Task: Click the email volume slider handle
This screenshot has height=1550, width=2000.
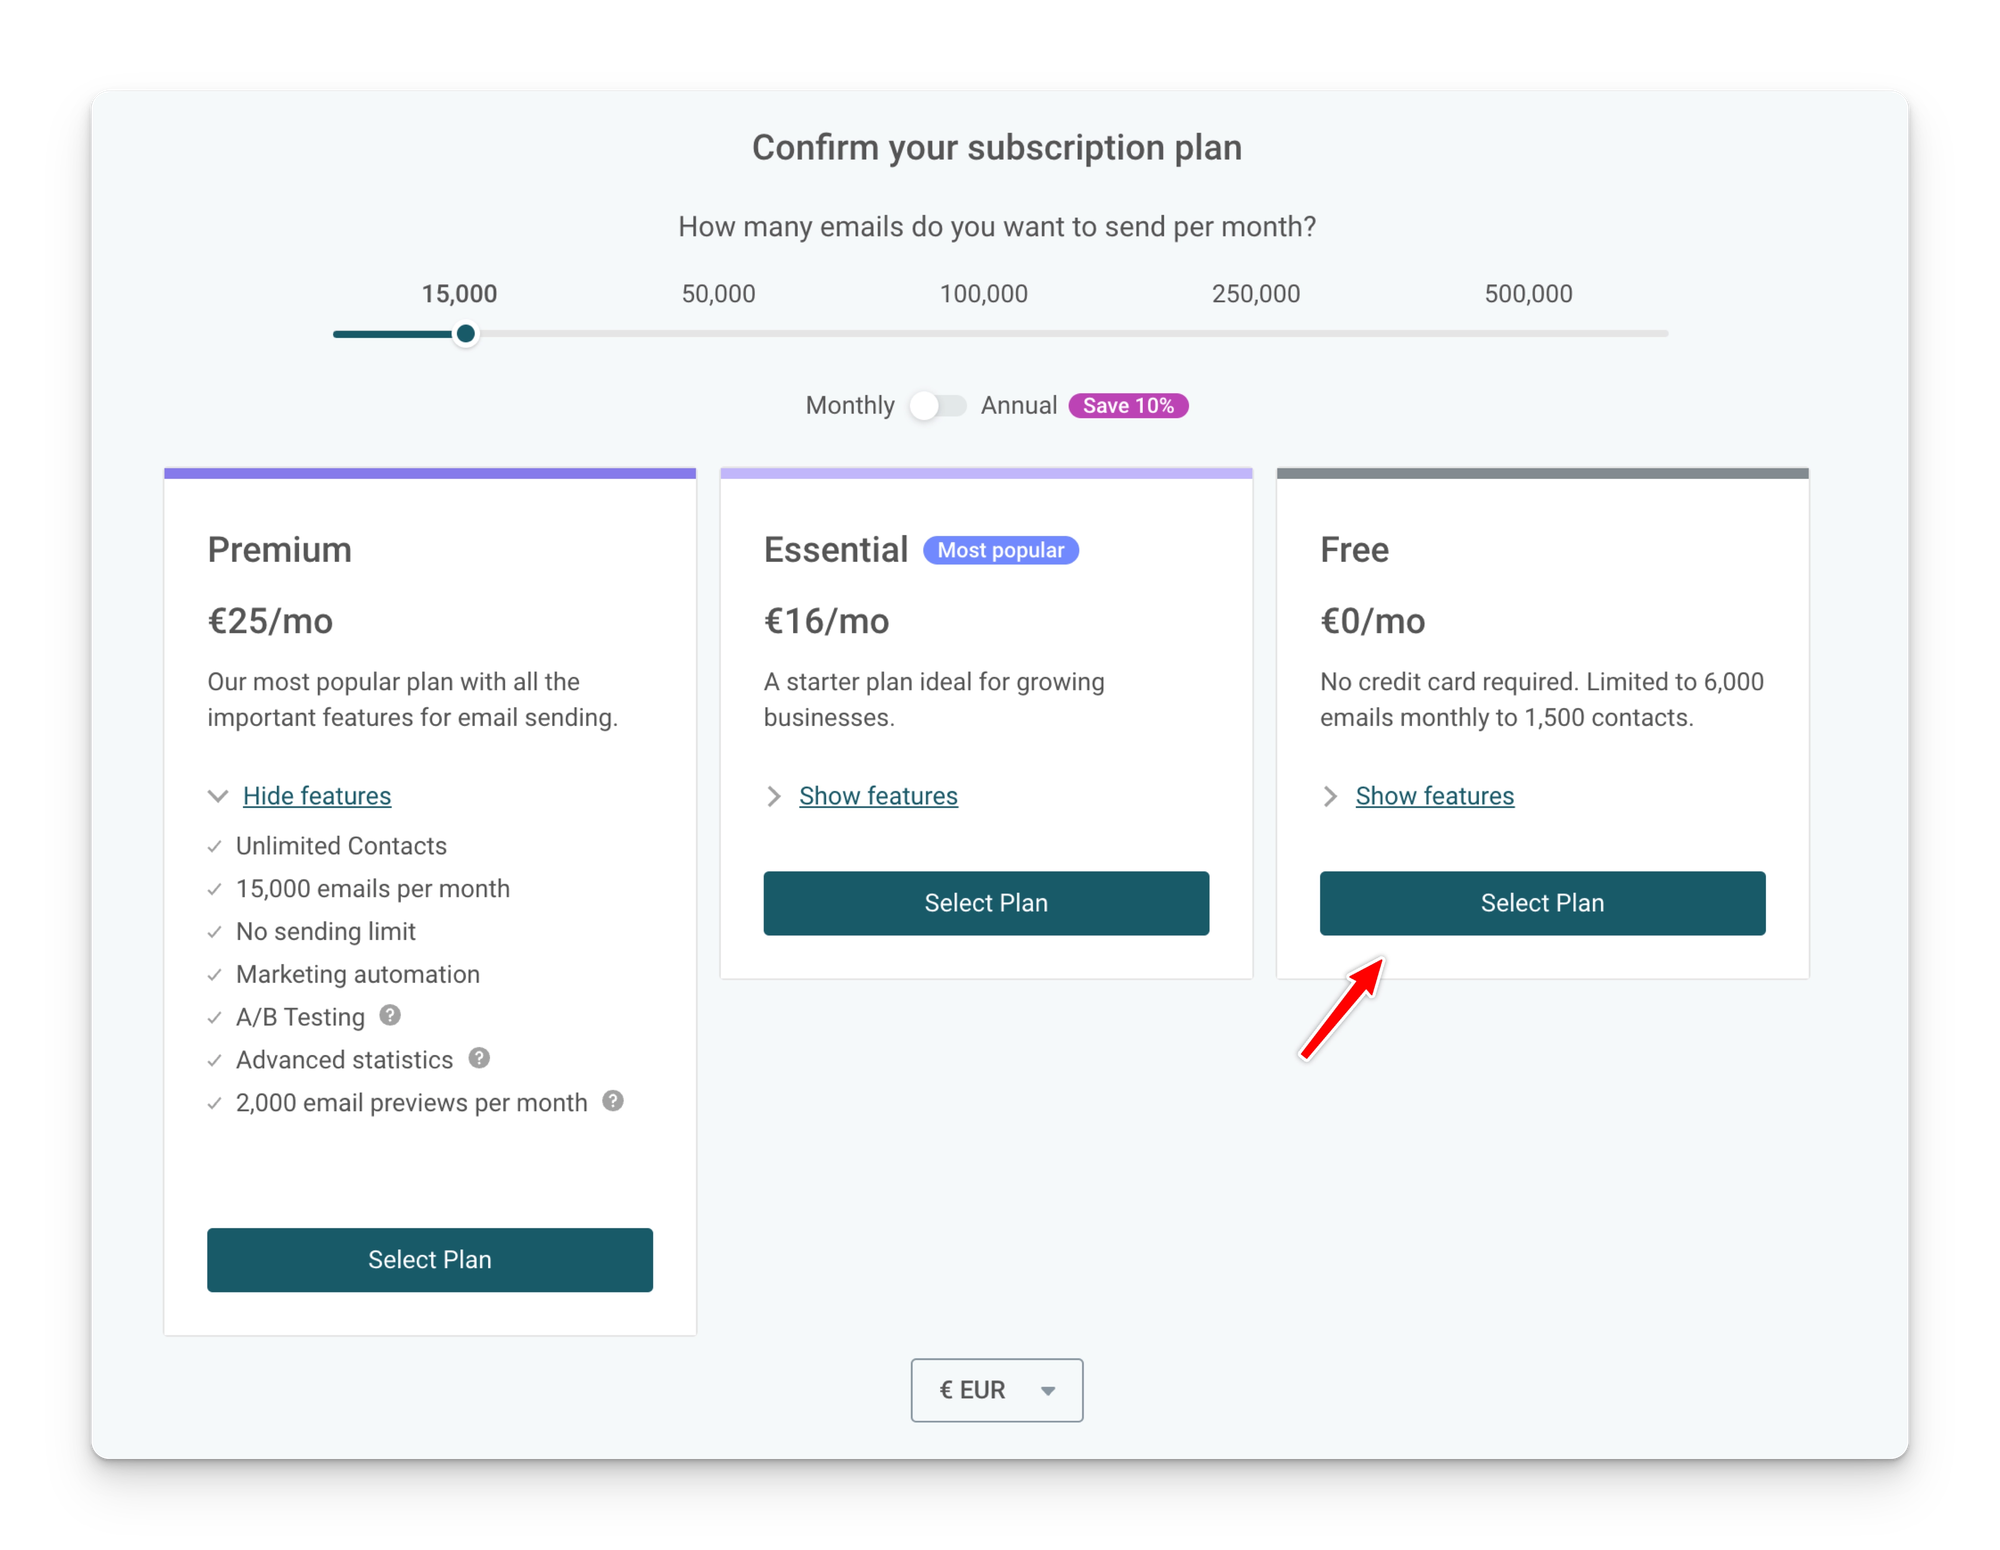Action: click(x=466, y=334)
